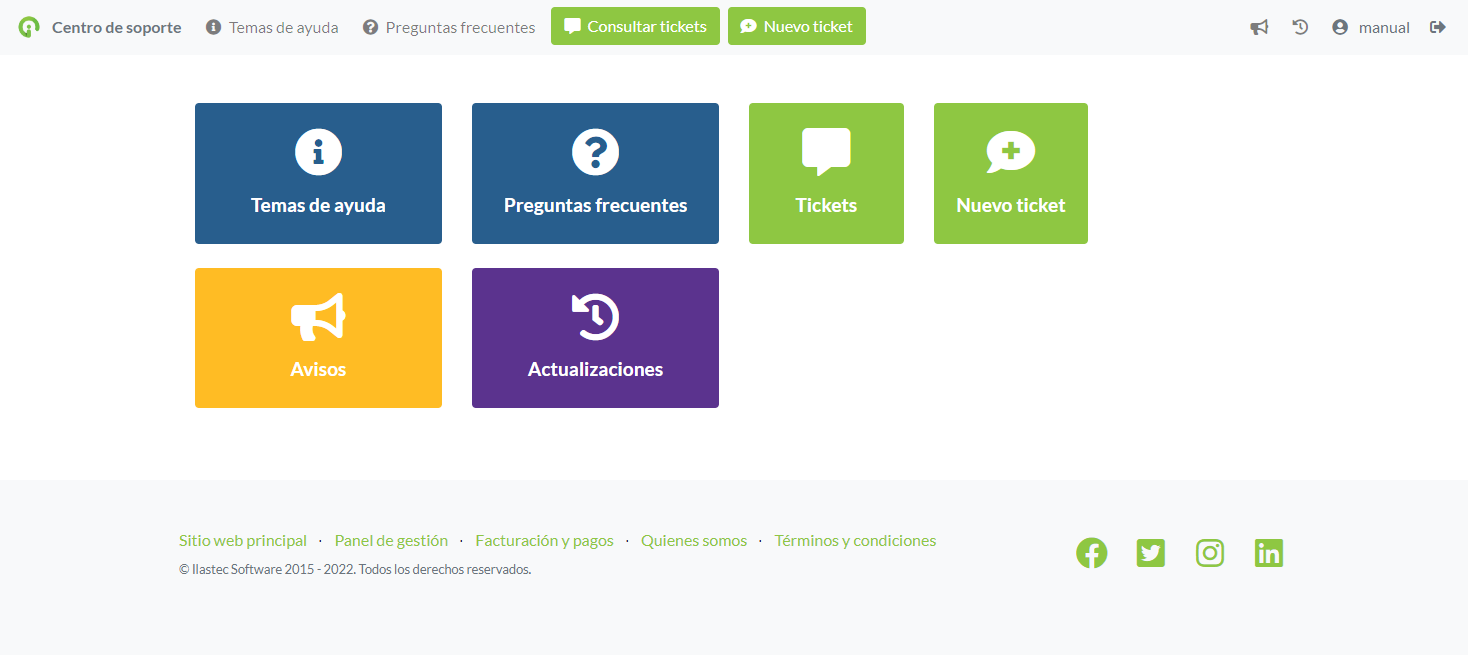
Task: Follow the Sitio web principal link
Action: point(243,541)
